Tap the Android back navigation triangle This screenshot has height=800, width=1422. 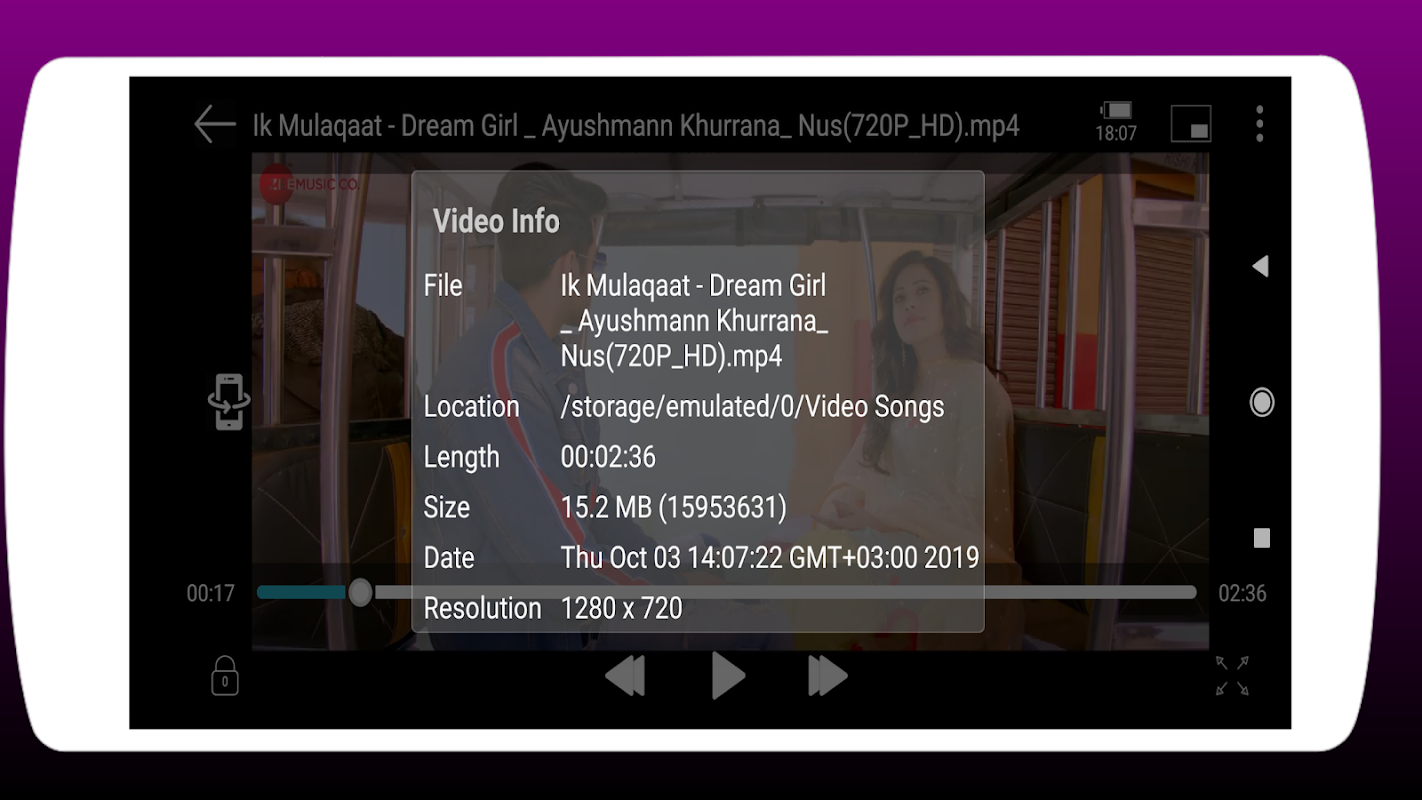click(1261, 266)
